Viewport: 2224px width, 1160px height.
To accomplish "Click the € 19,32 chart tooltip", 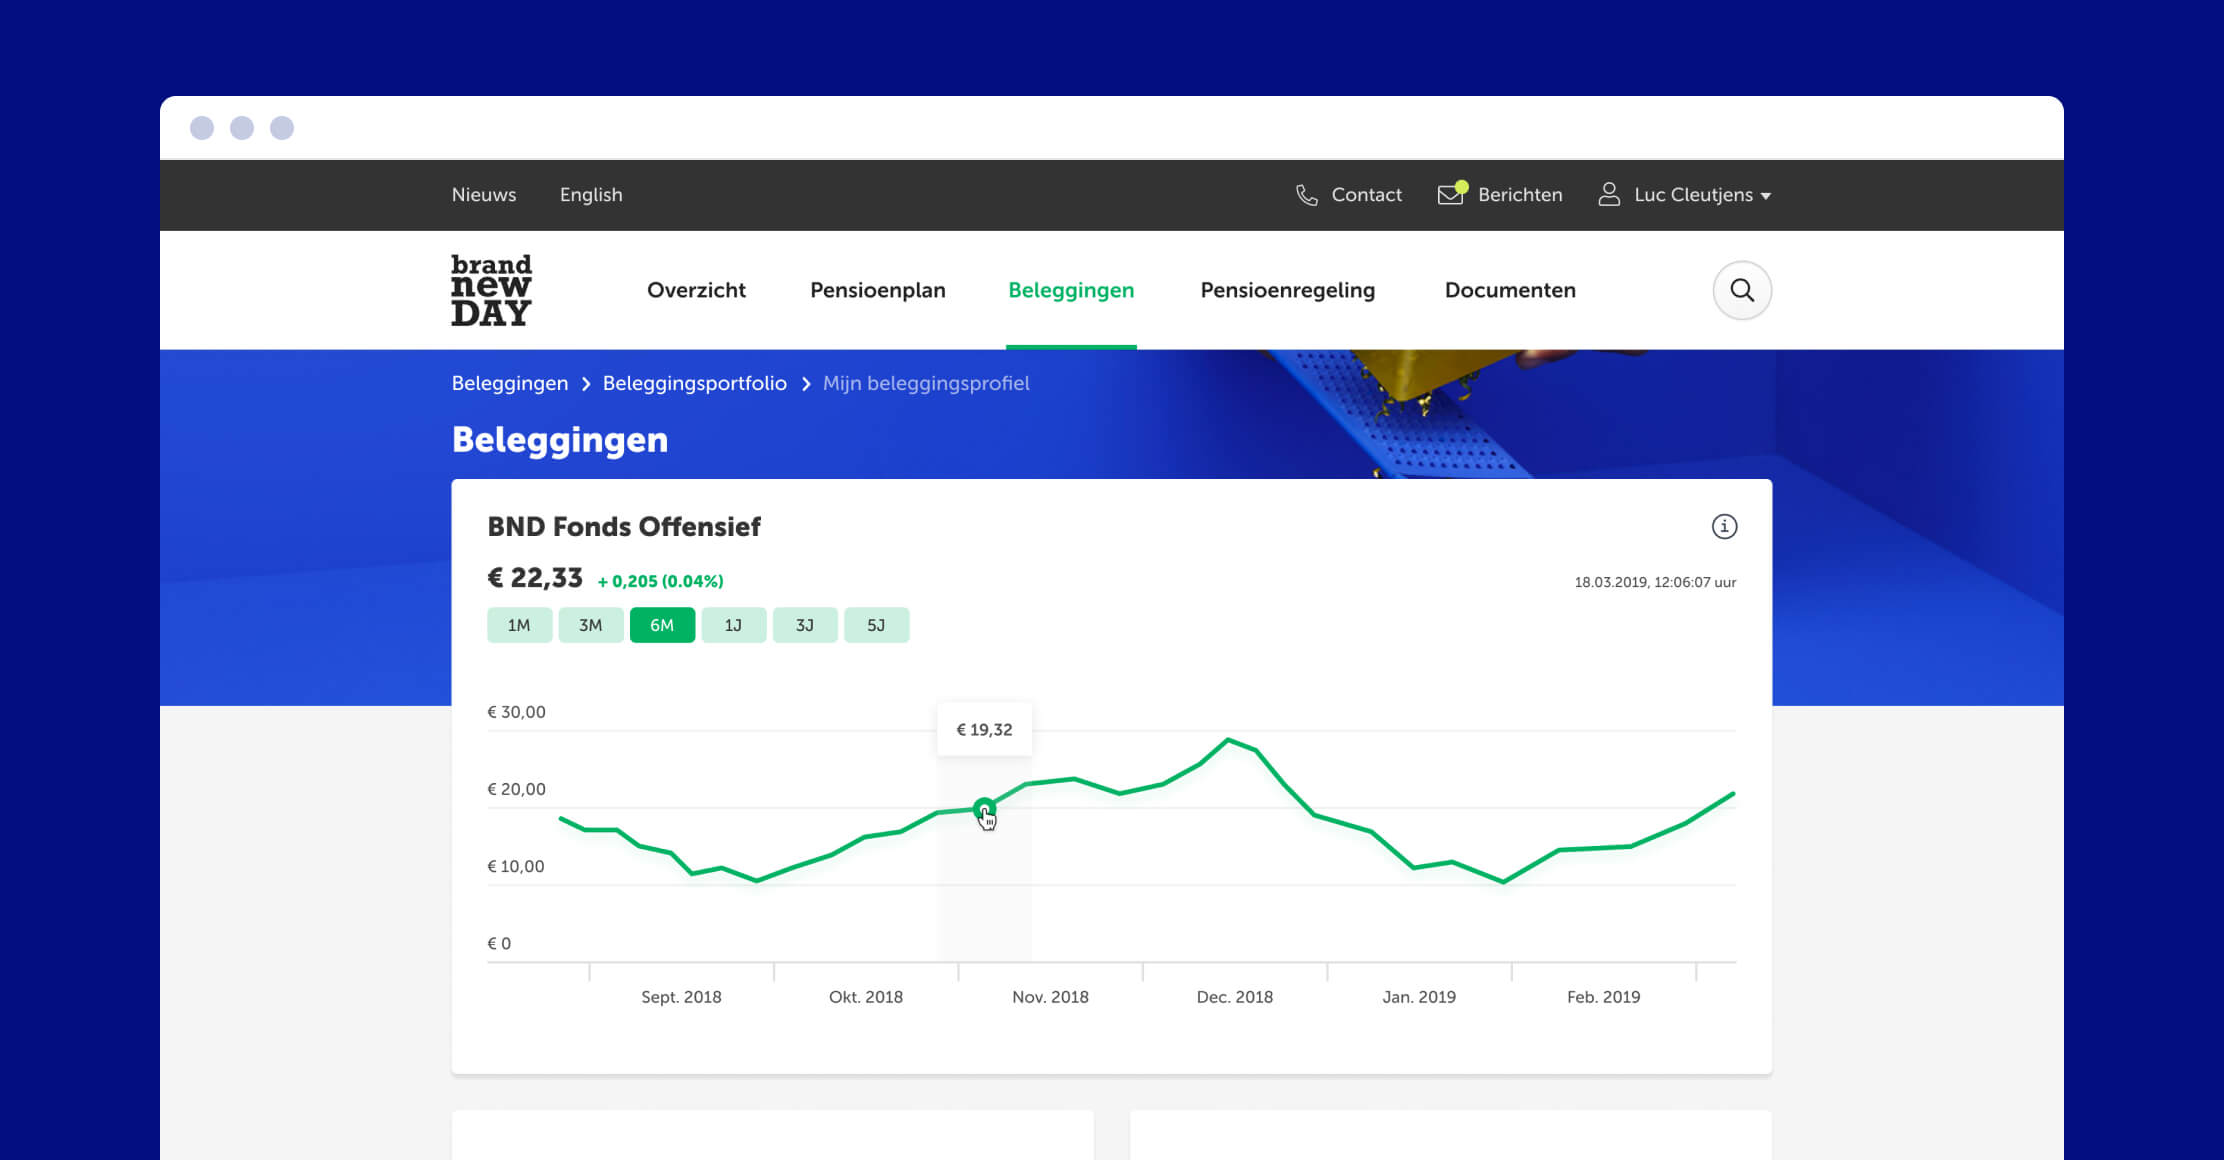I will tap(984, 729).
